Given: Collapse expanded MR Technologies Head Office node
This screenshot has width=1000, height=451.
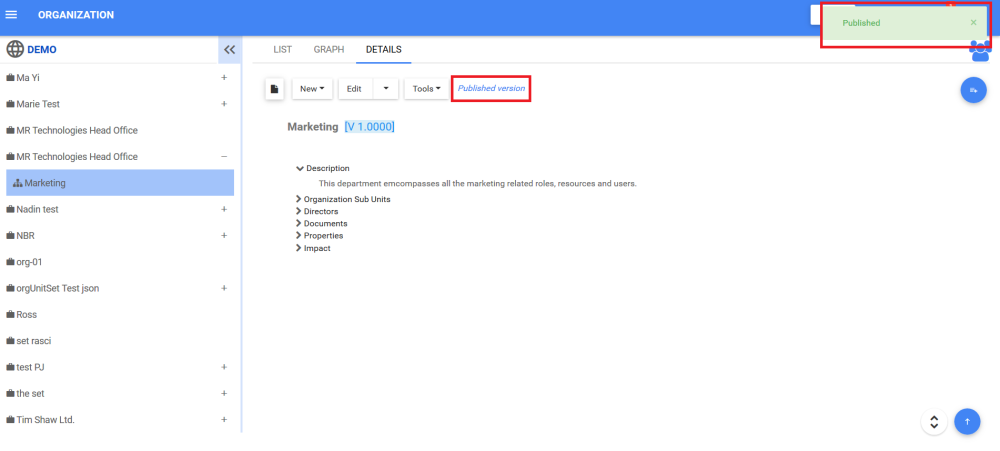Looking at the screenshot, I should point(224,157).
